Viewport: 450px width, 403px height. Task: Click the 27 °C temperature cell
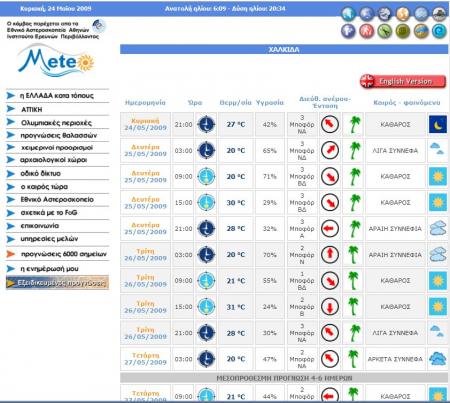236,124
